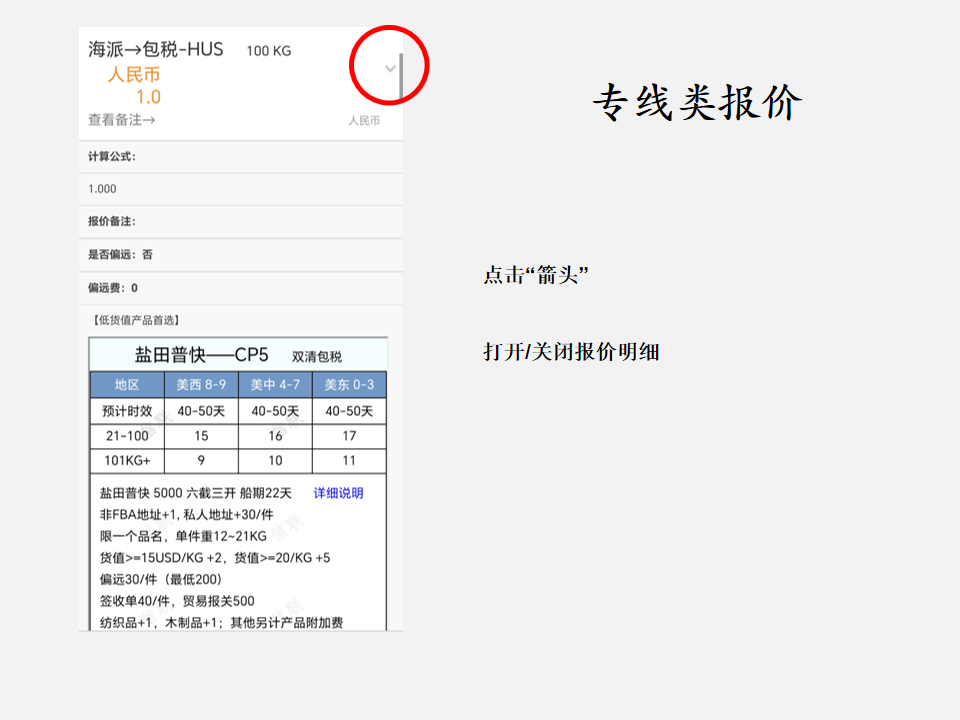Open the 查看备注→ link
The image size is (960, 720).
121,120
